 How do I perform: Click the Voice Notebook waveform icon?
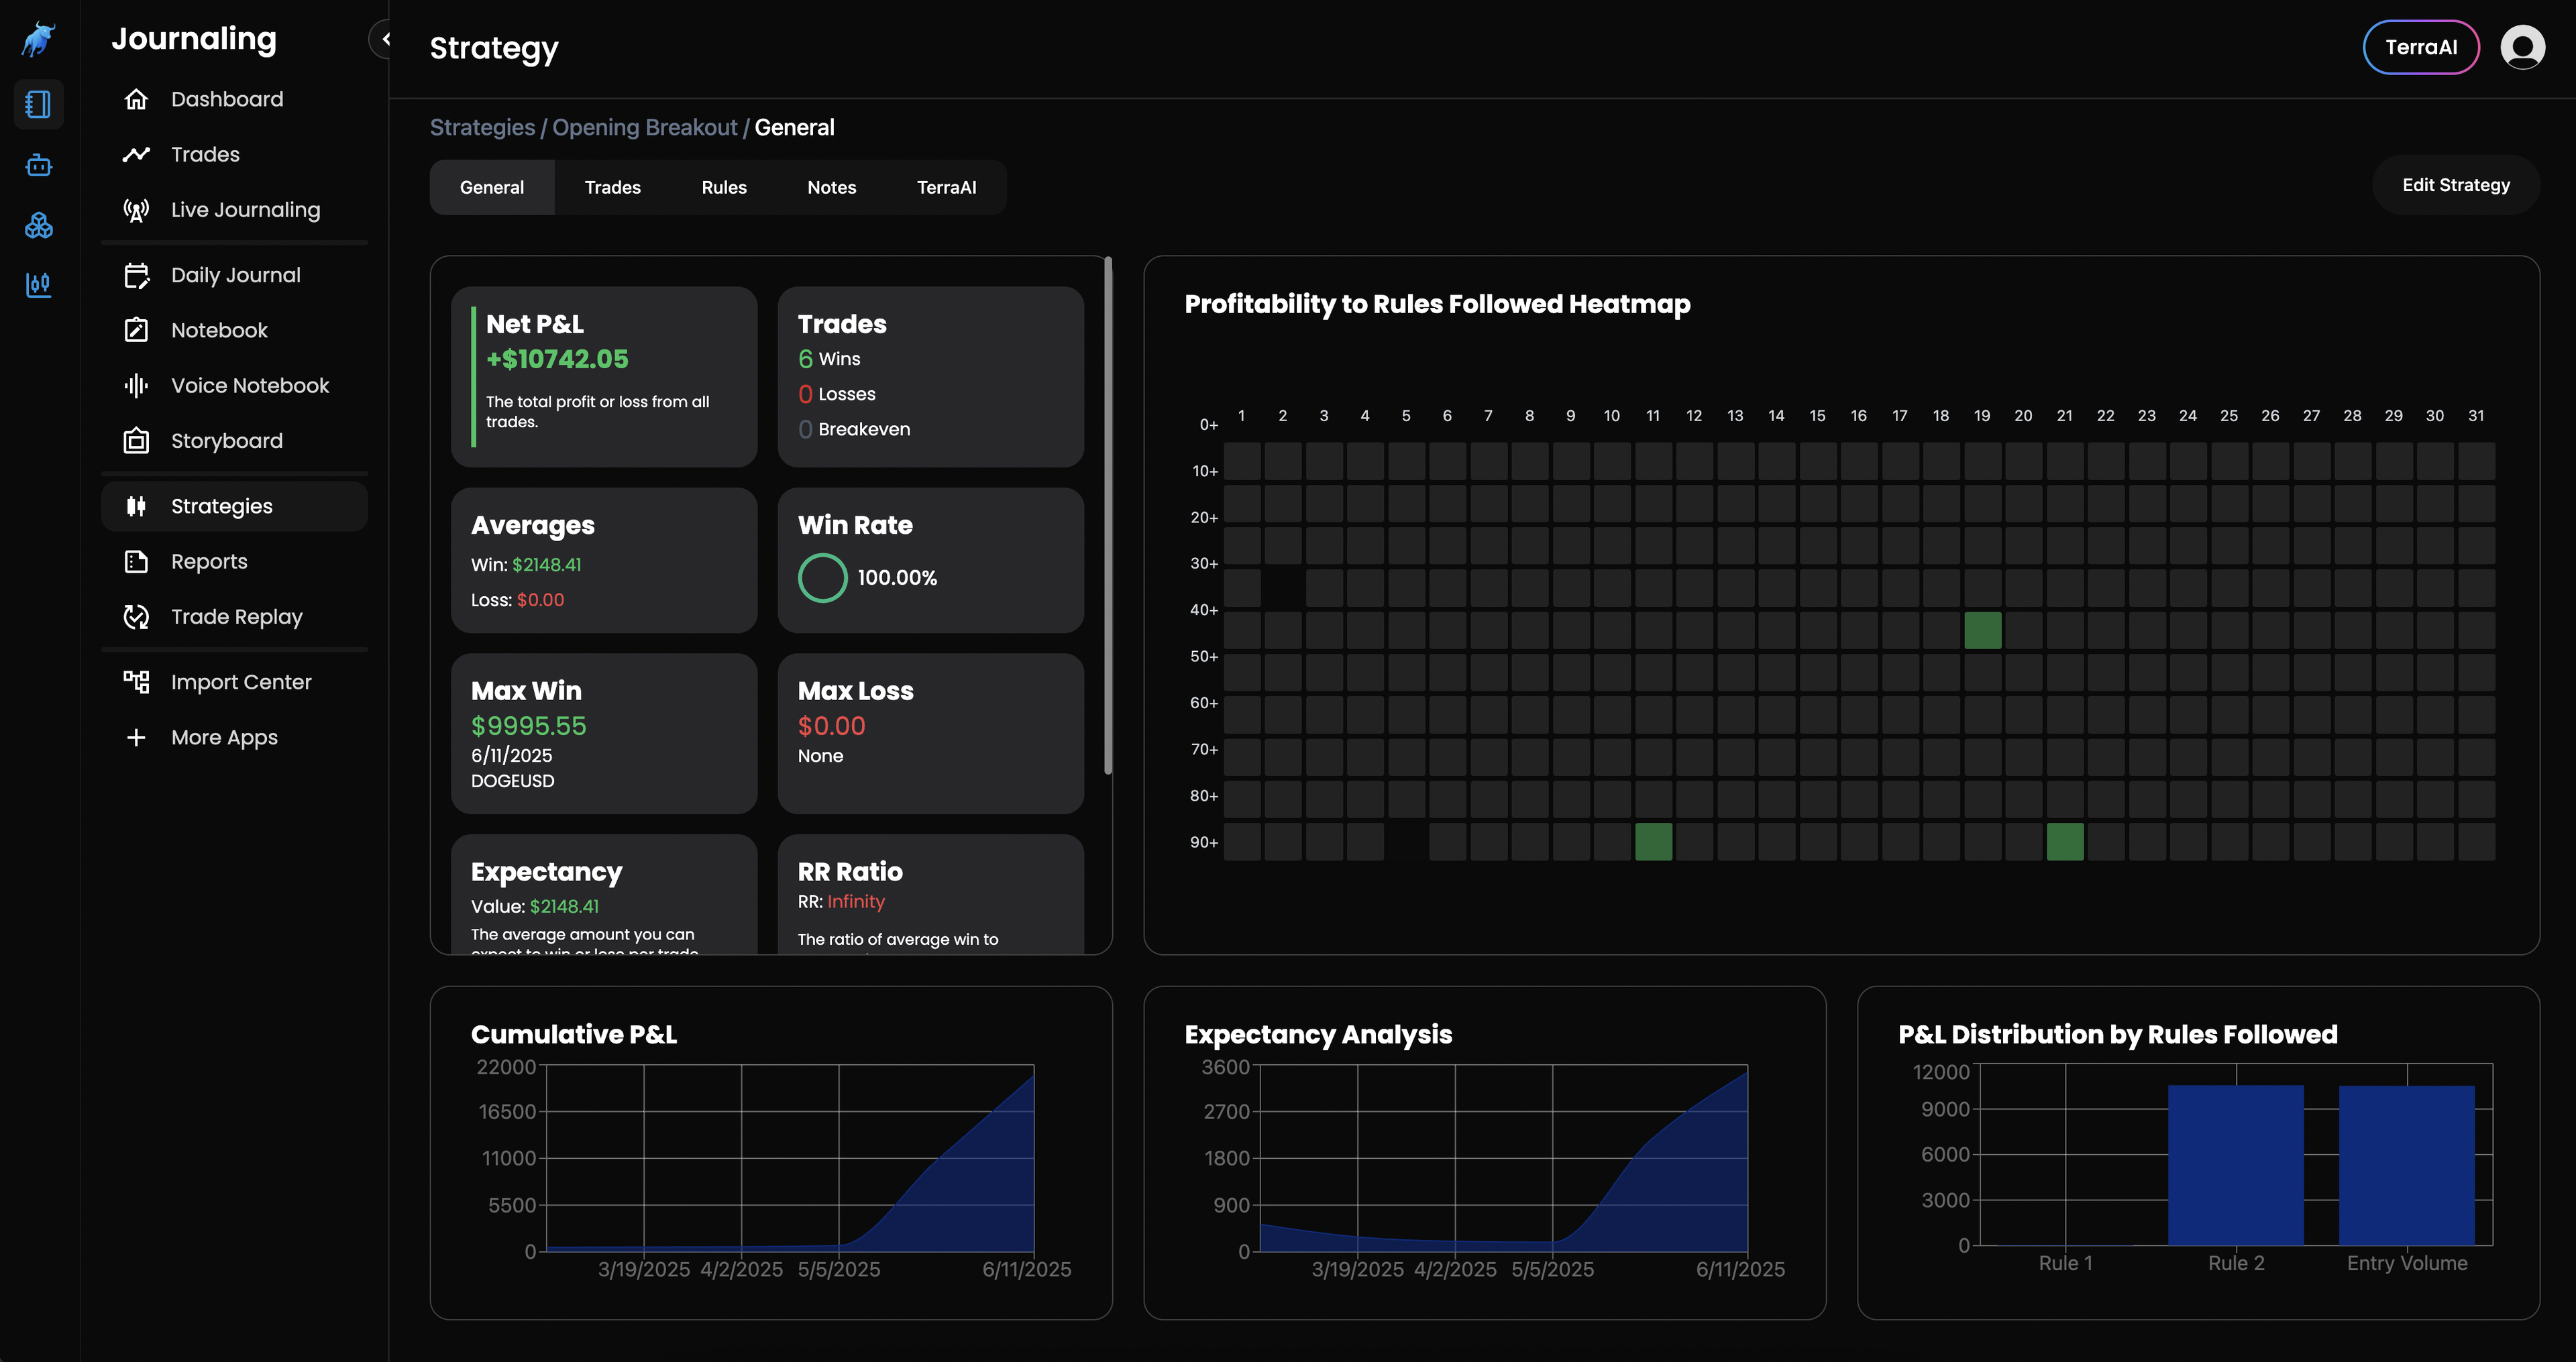click(136, 386)
